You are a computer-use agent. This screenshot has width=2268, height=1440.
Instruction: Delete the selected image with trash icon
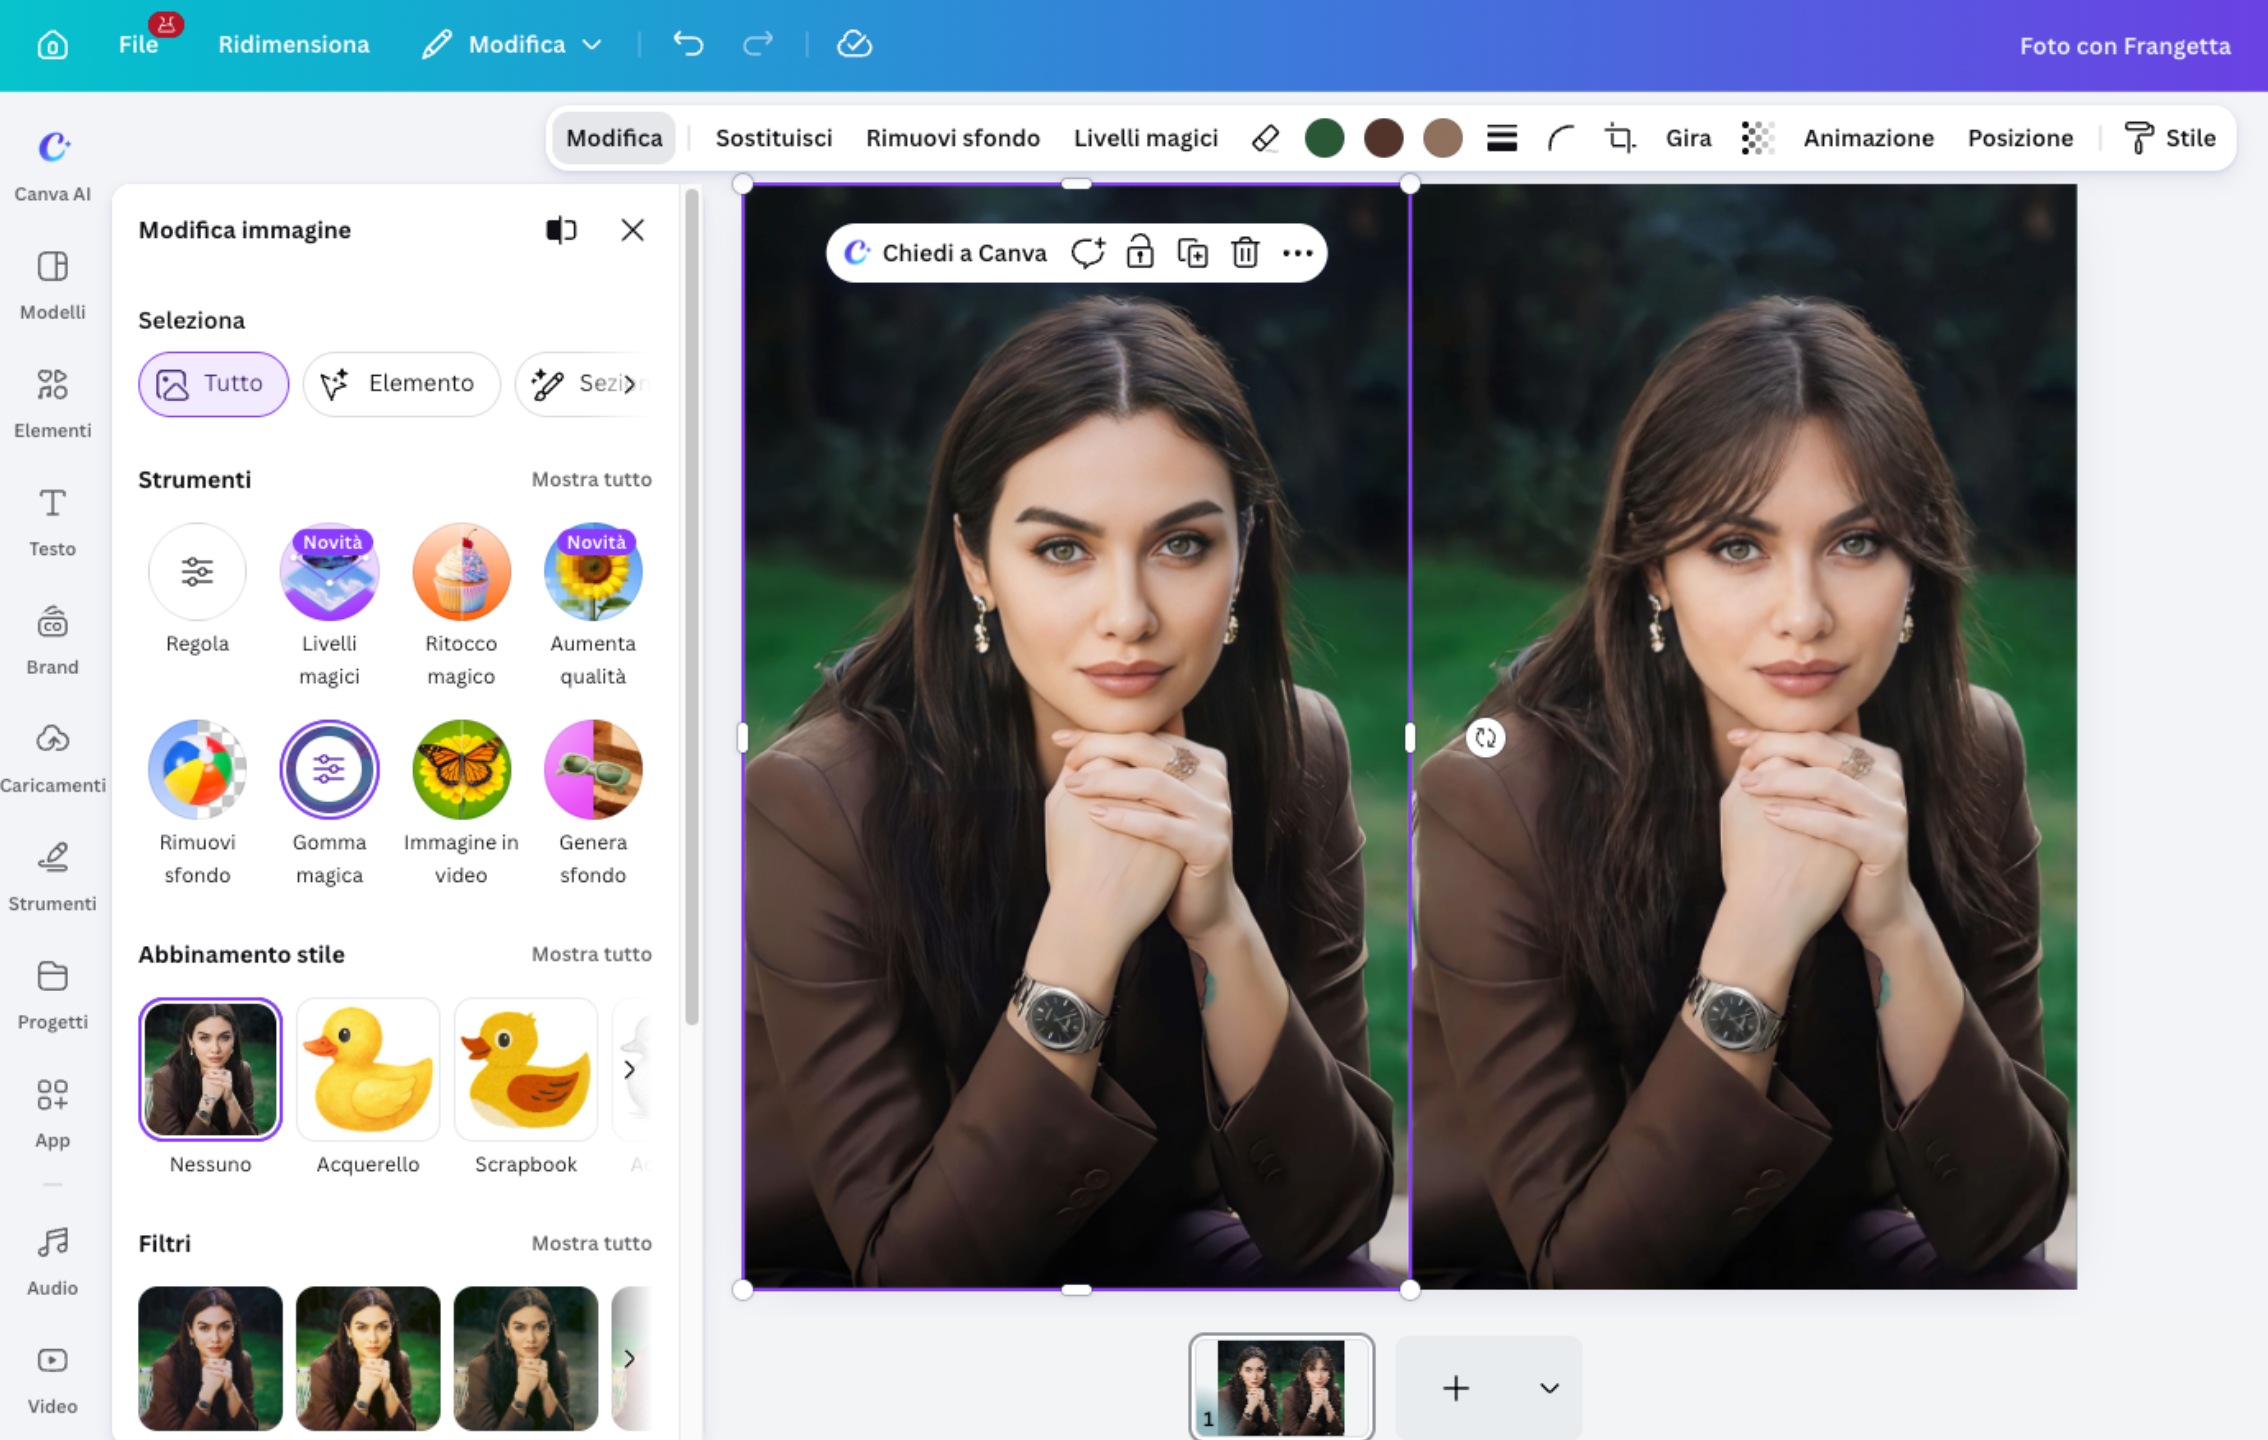1245,253
